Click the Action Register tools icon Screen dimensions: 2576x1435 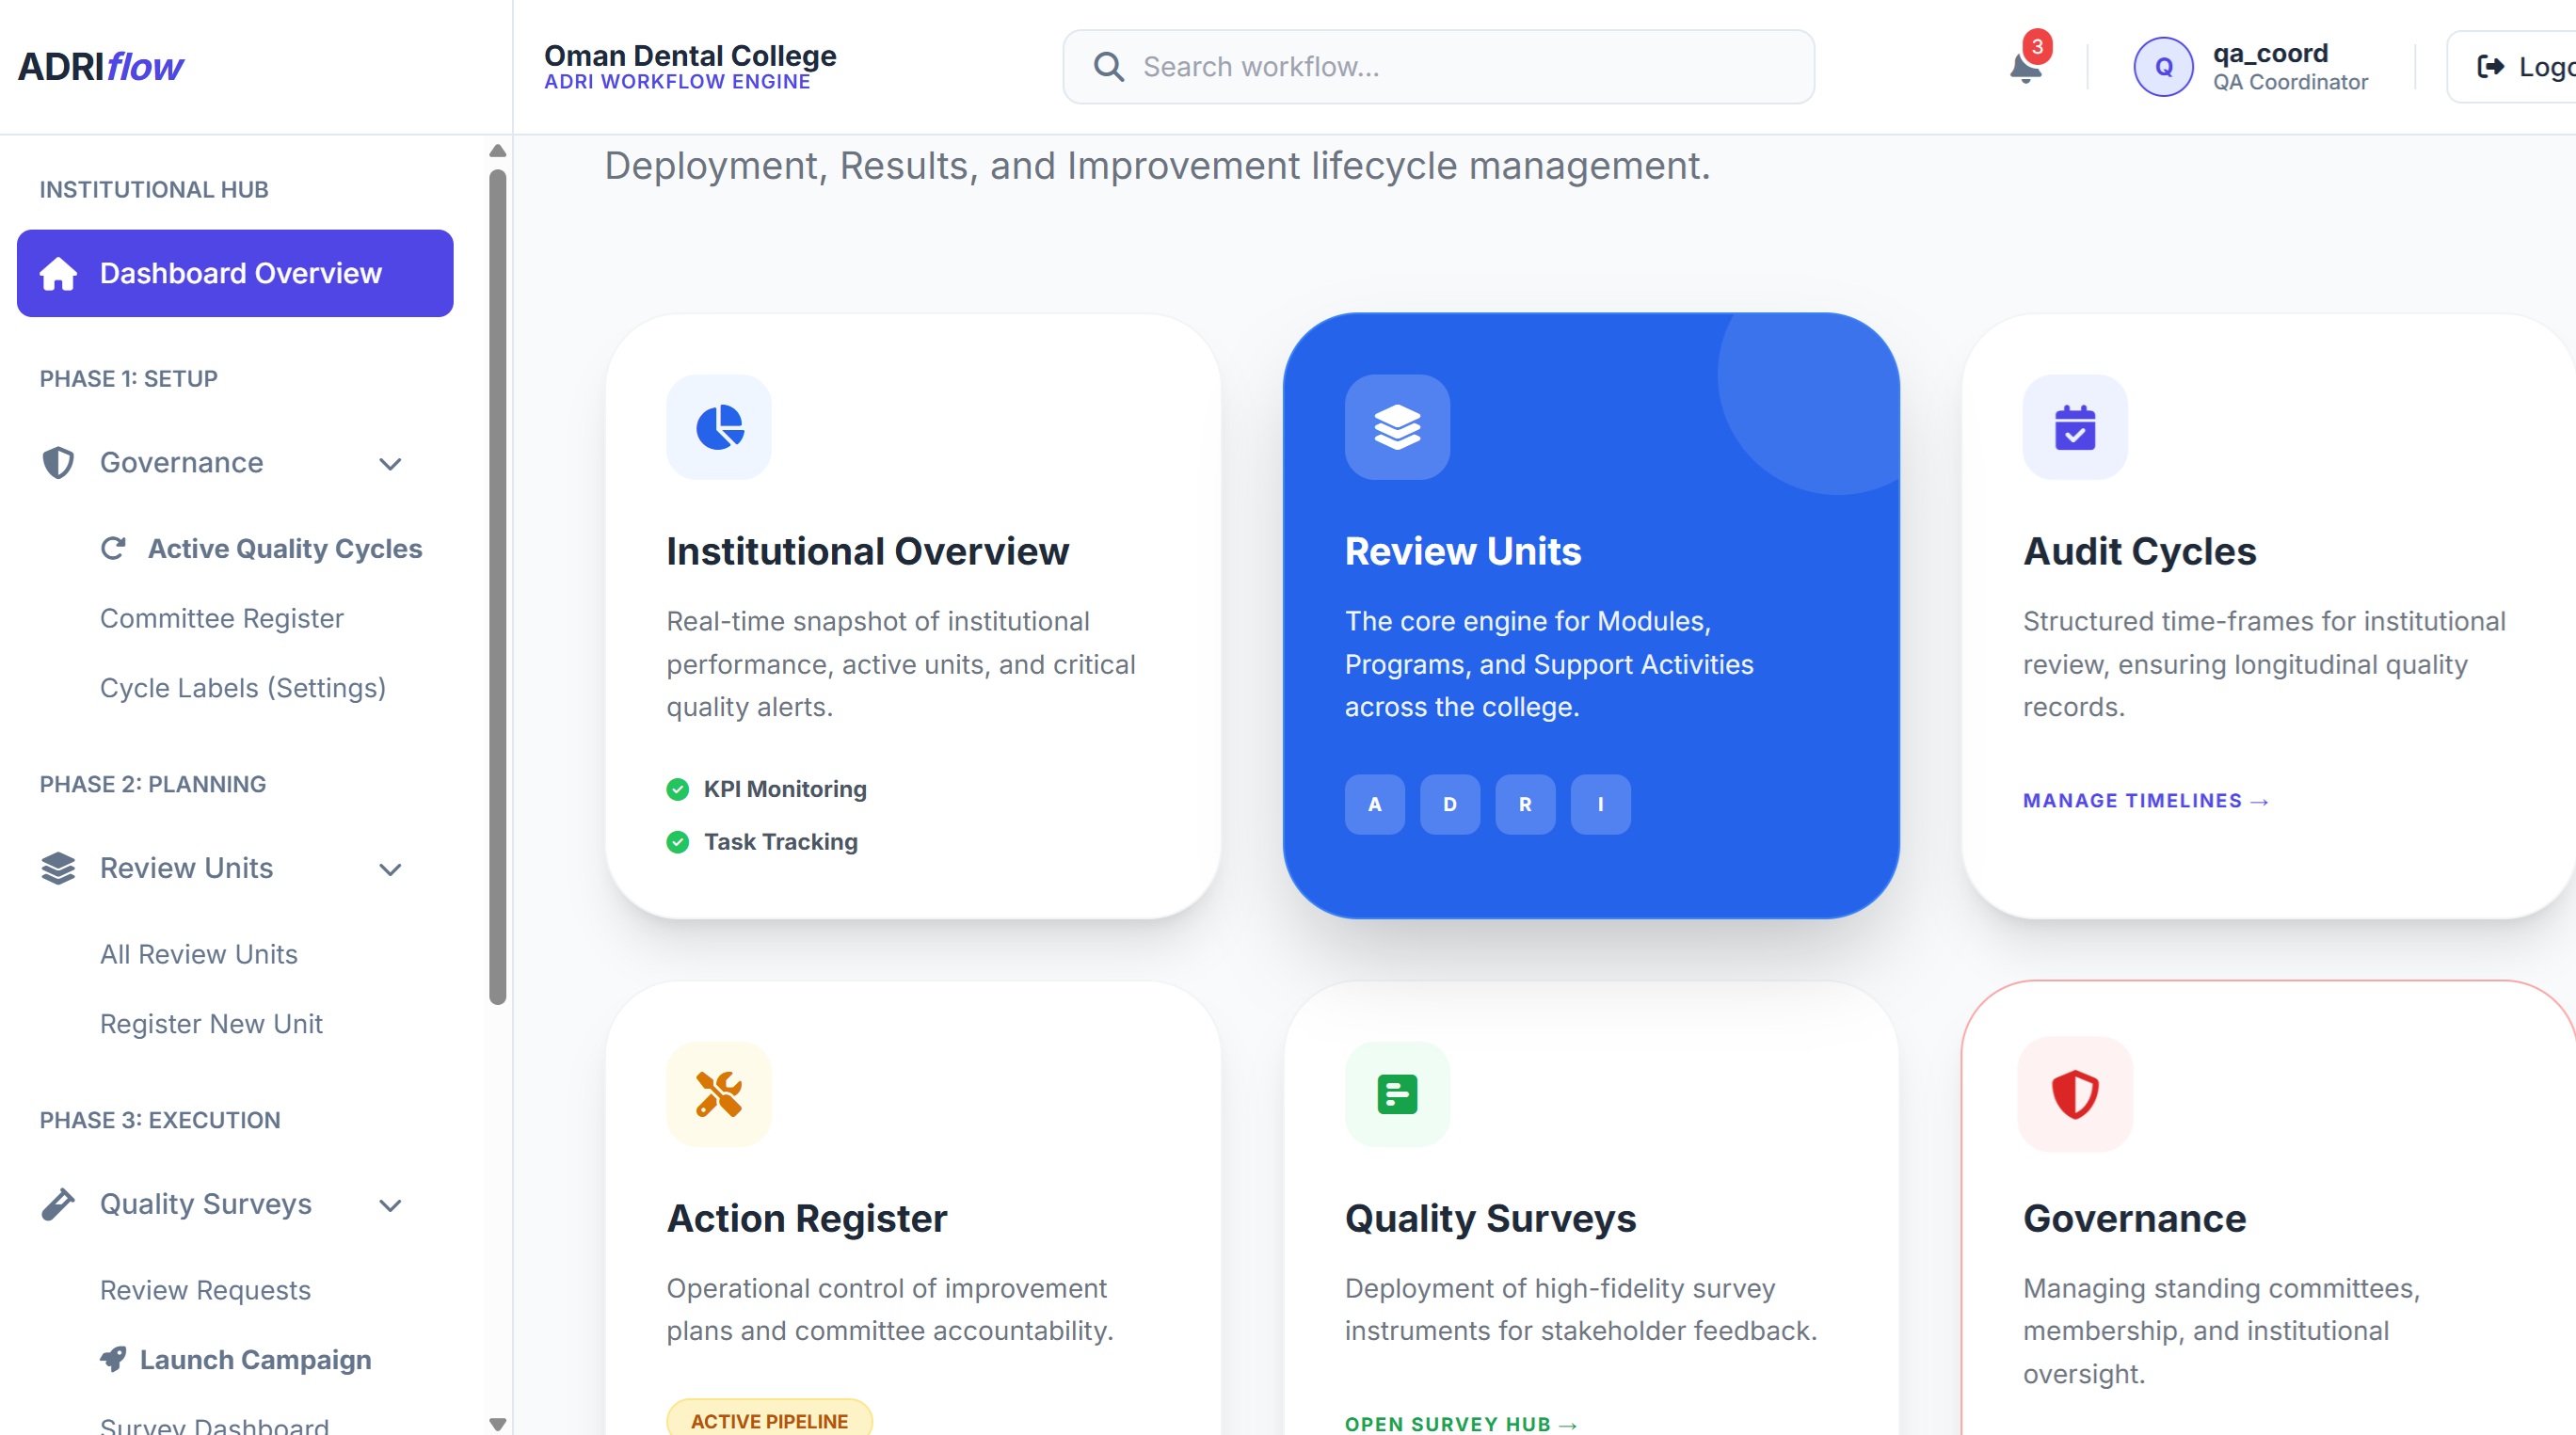pyautogui.click(x=719, y=1094)
